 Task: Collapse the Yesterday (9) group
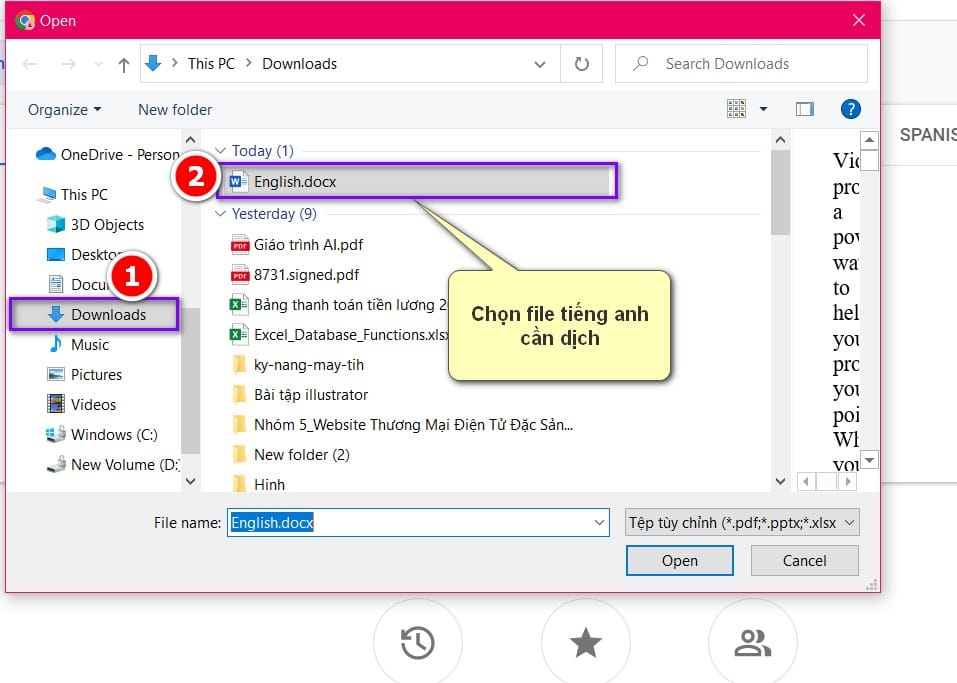click(x=220, y=214)
